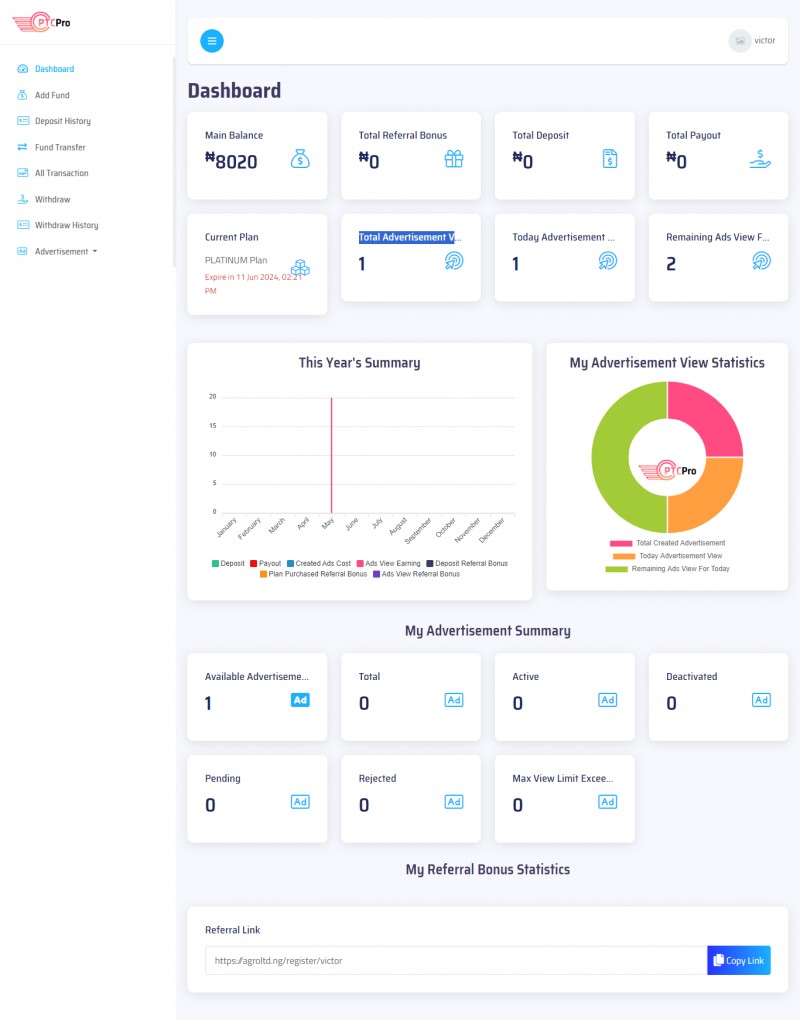The height and width of the screenshot is (1020, 800).
Task: Click the pink May bar in summary chart
Action: [332, 455]
